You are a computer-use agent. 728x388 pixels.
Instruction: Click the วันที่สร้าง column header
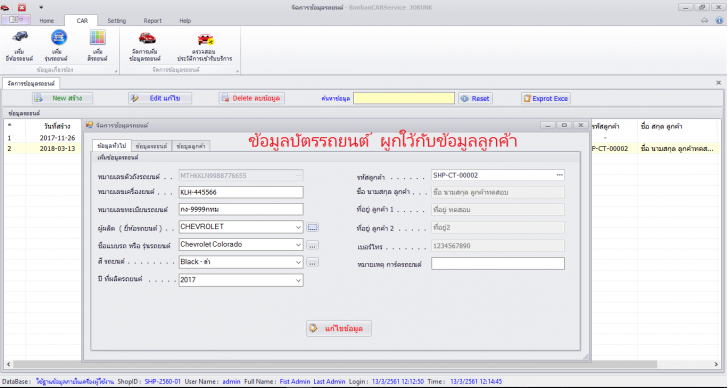[57, 126]
